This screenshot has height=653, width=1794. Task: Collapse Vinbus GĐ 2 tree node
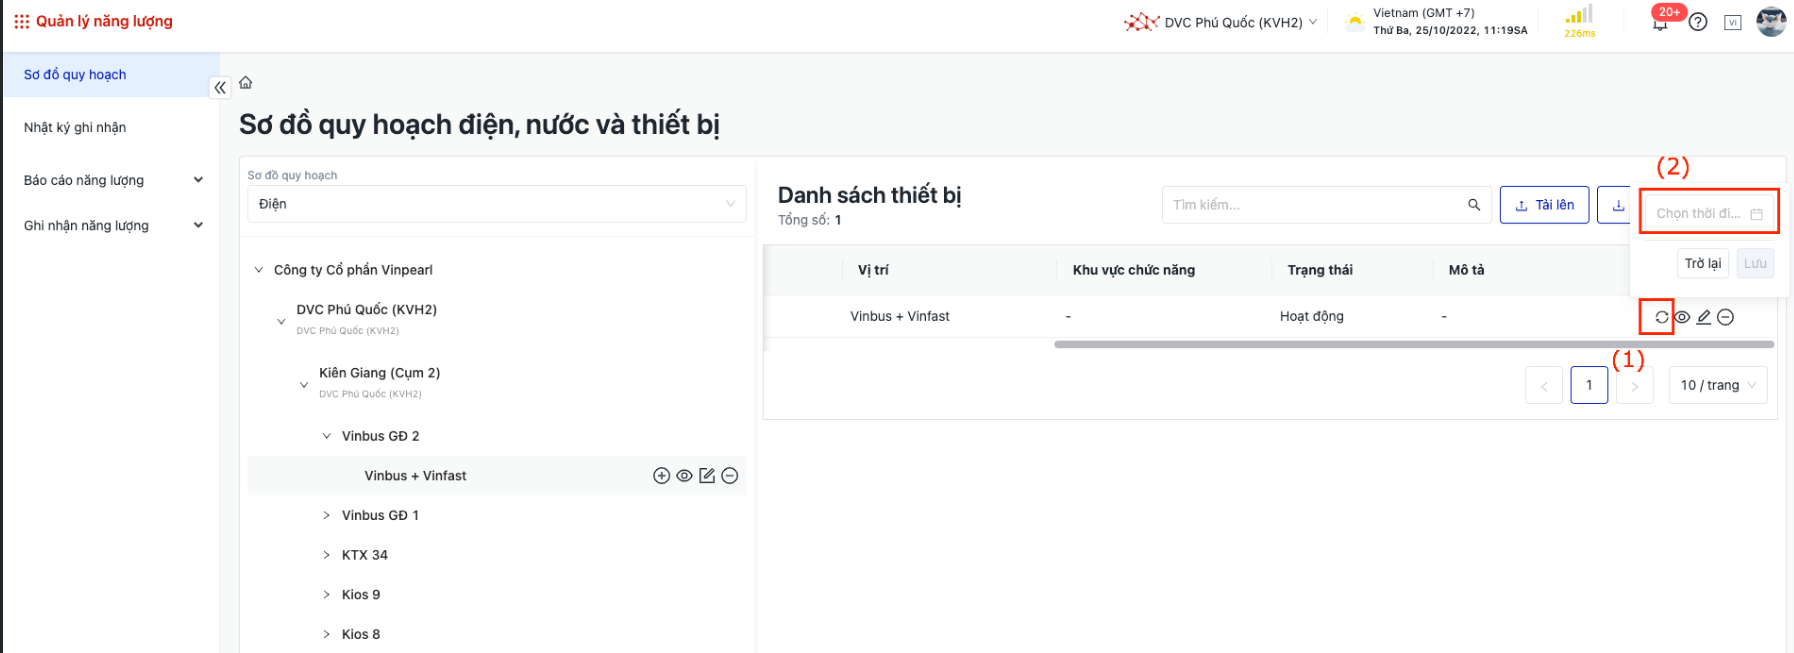(x=327, y=436)
